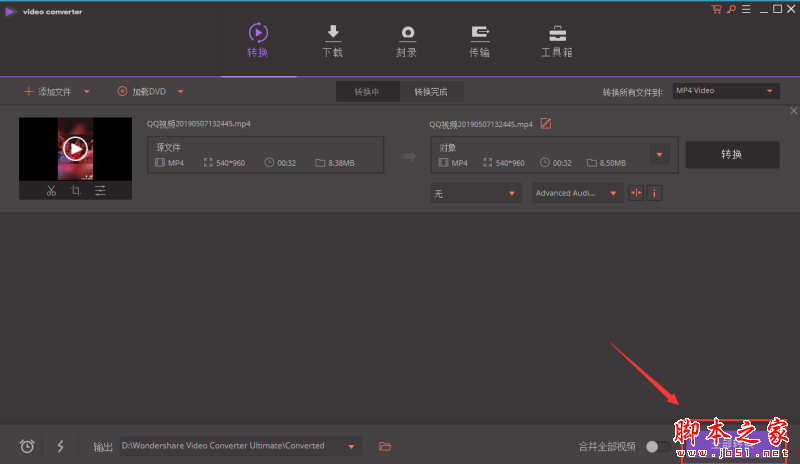Viewport: 800px width, 464px height.
Task: Open the output path dropdown
Action: [241, 446]
